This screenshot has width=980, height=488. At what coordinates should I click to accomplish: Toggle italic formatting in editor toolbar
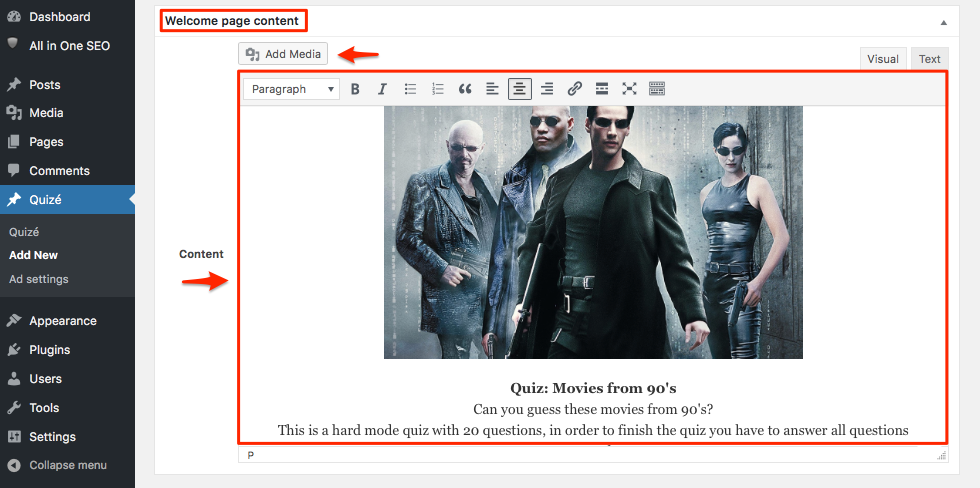382,89
